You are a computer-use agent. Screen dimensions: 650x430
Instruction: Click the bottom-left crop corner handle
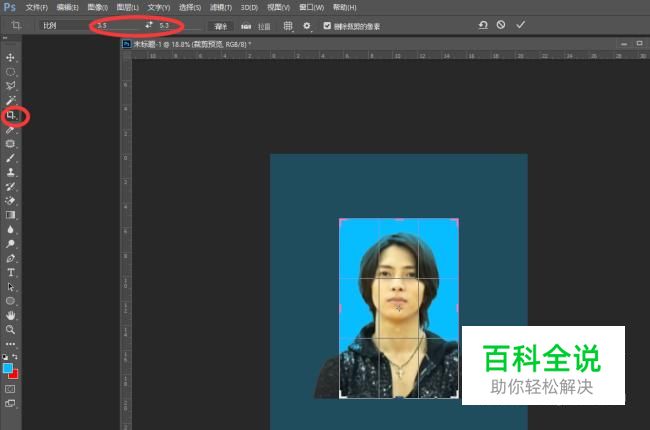pyautogui.click(x=341, y=396)
